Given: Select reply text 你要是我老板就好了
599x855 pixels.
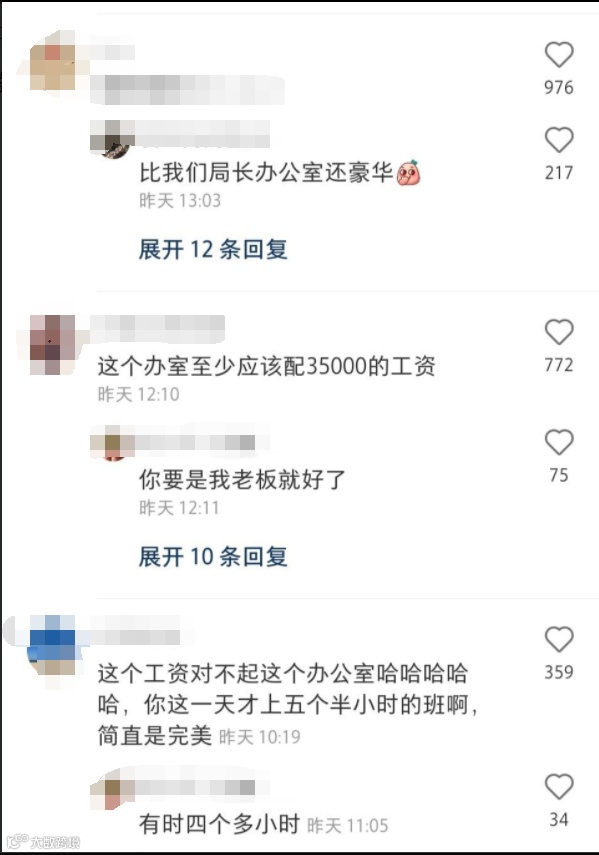Looking at the screenshot, I should pos(242,480).
